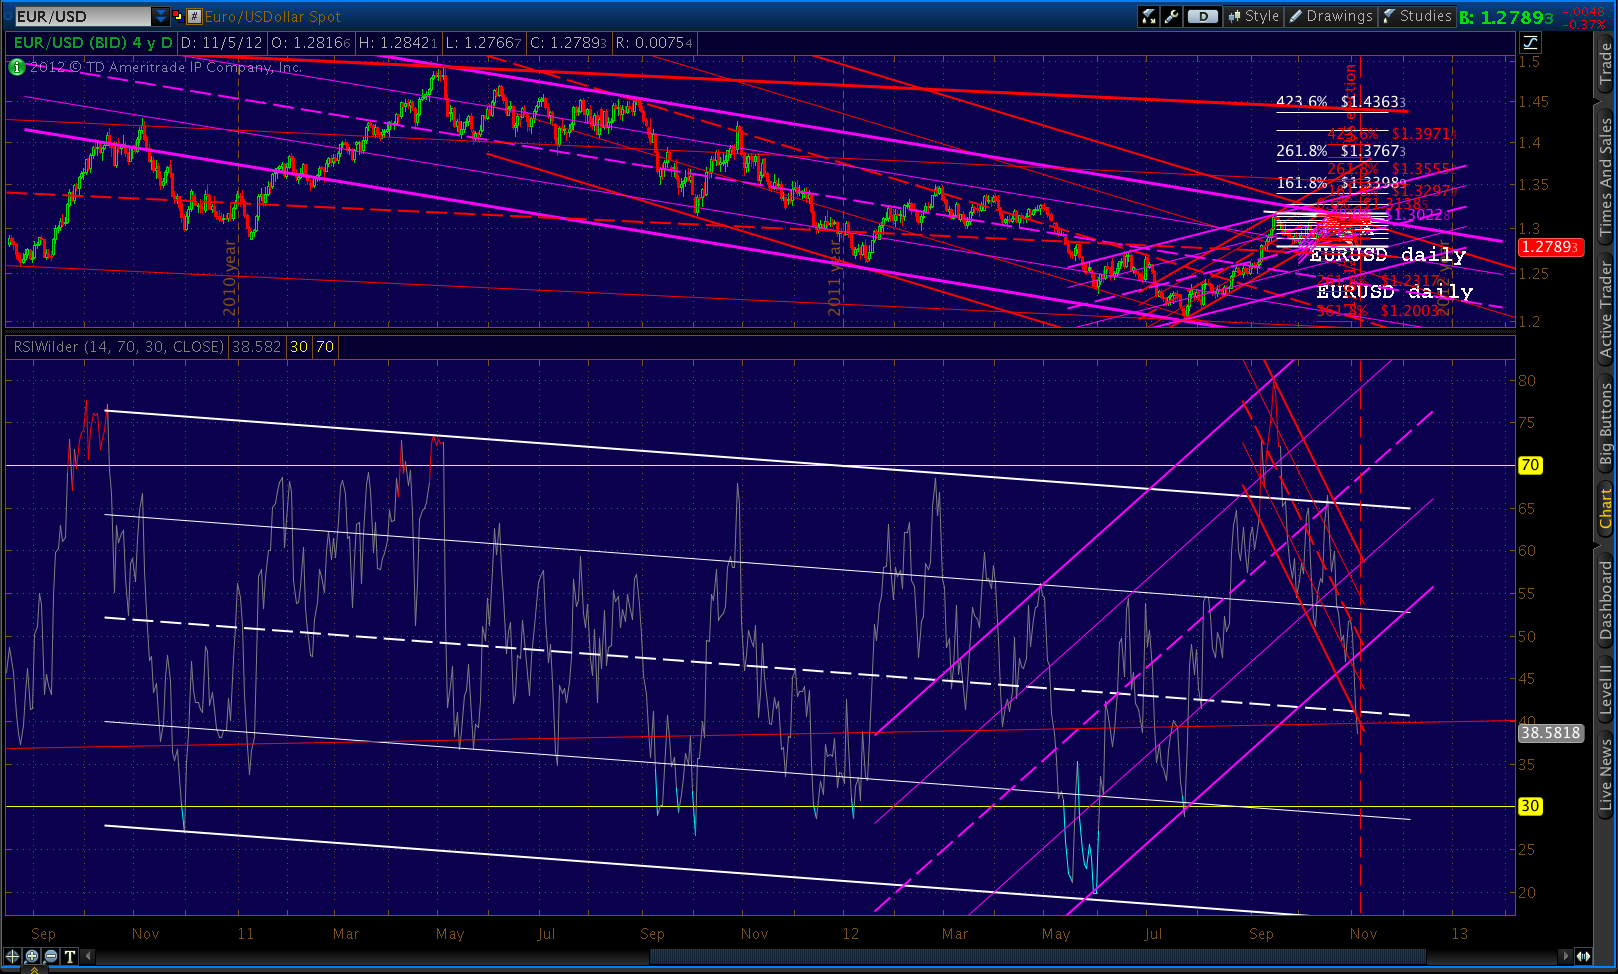The height and width of the screenshot is (974, 1618).
Task: Open chart settings wrench icon
Action: [x=1171, y=16]
